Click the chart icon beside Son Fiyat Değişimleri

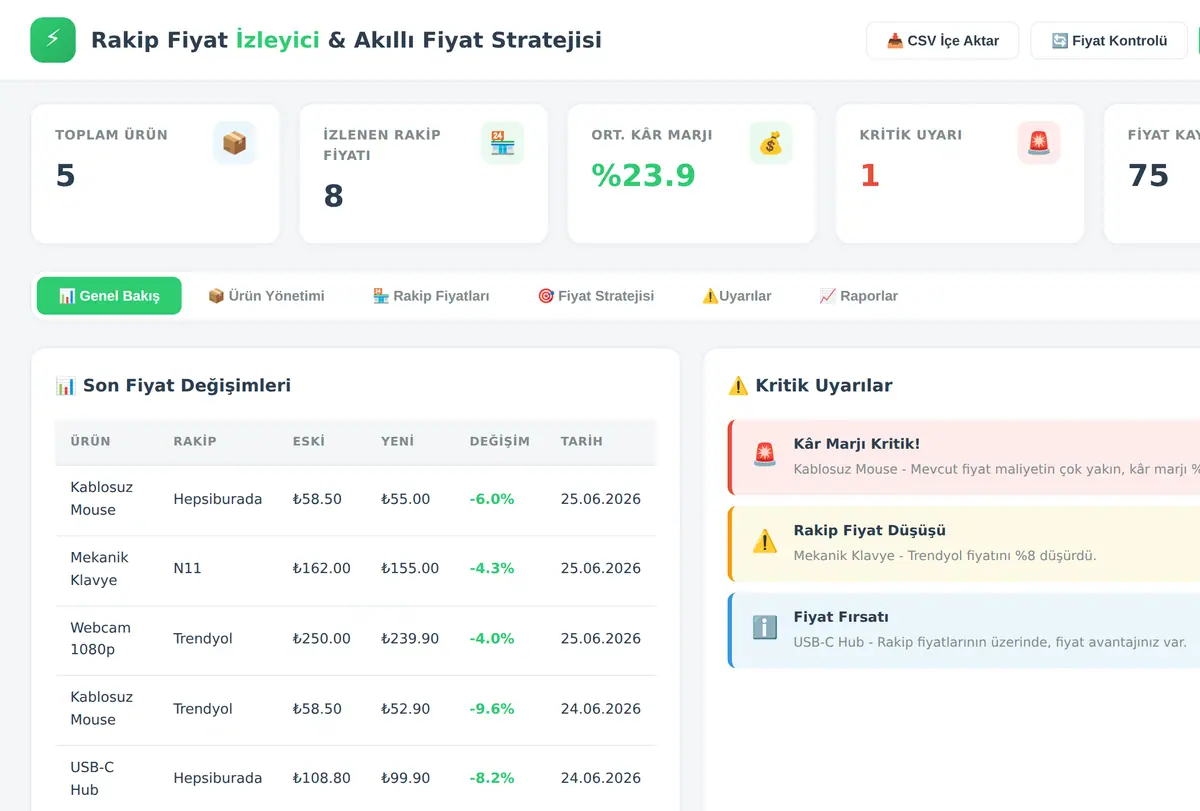coord(66,385)
